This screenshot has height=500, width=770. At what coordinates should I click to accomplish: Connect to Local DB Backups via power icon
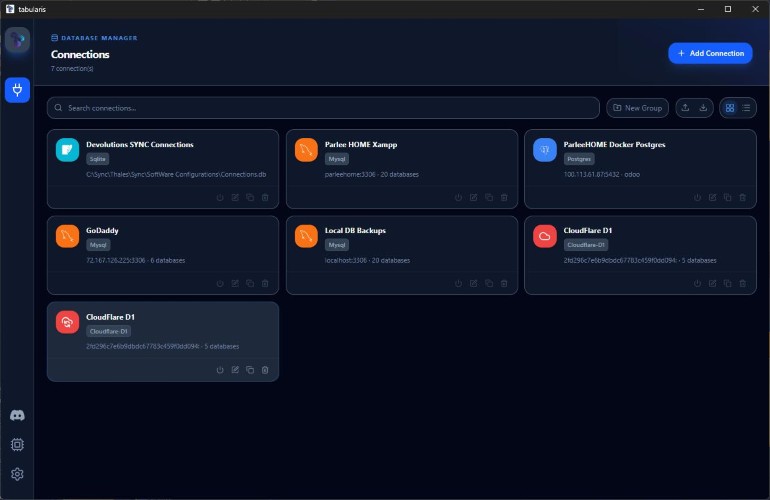click(458, 283)
